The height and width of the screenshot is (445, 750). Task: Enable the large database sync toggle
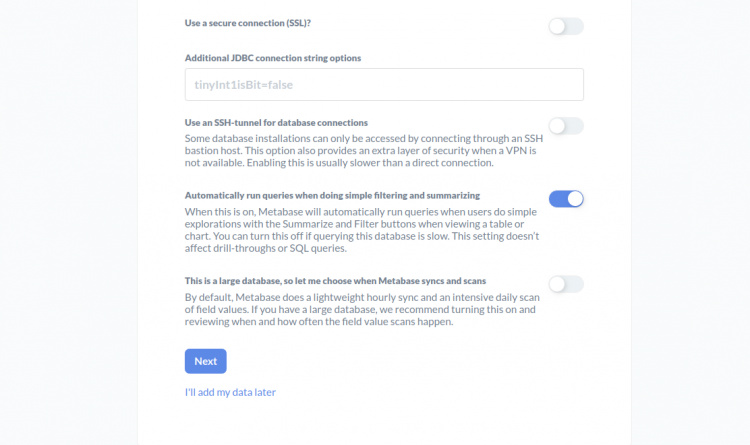(565, 284)
